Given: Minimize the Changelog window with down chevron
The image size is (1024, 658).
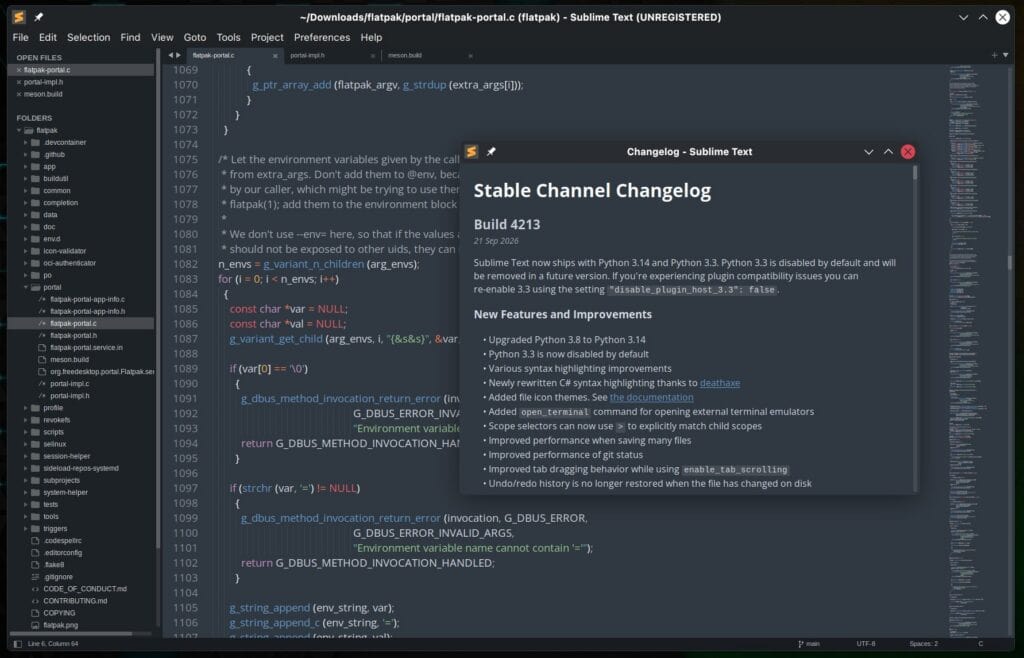Looking at the screenshot, I should (x=869, y=151).
